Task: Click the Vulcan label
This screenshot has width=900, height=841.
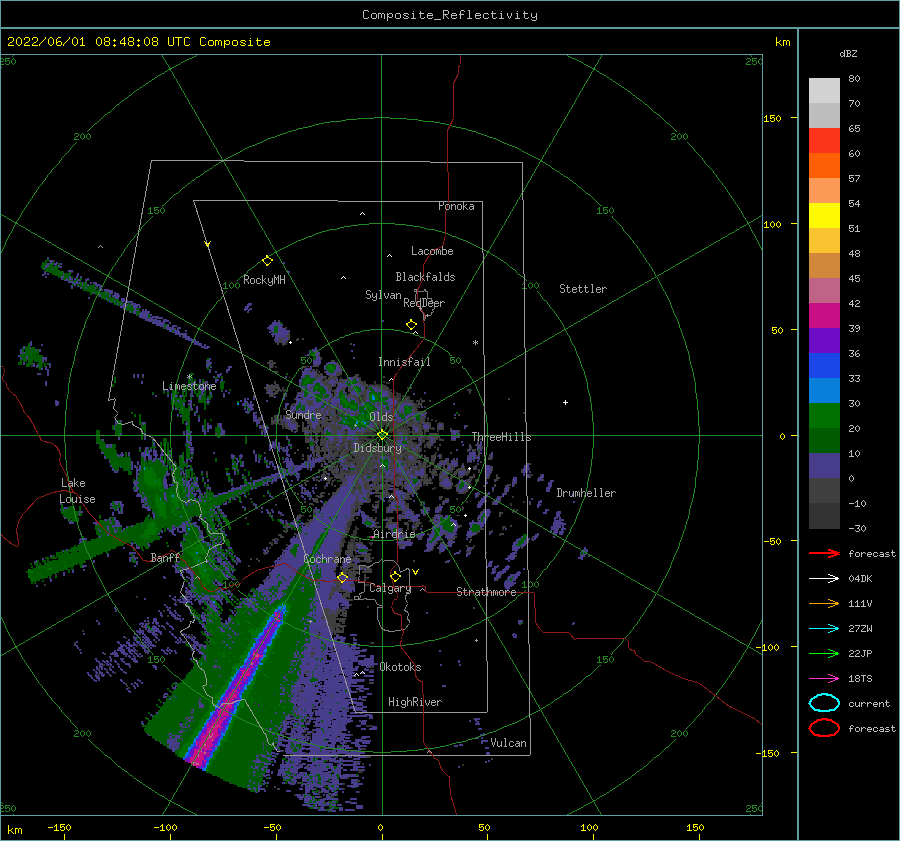Action: 509,743
